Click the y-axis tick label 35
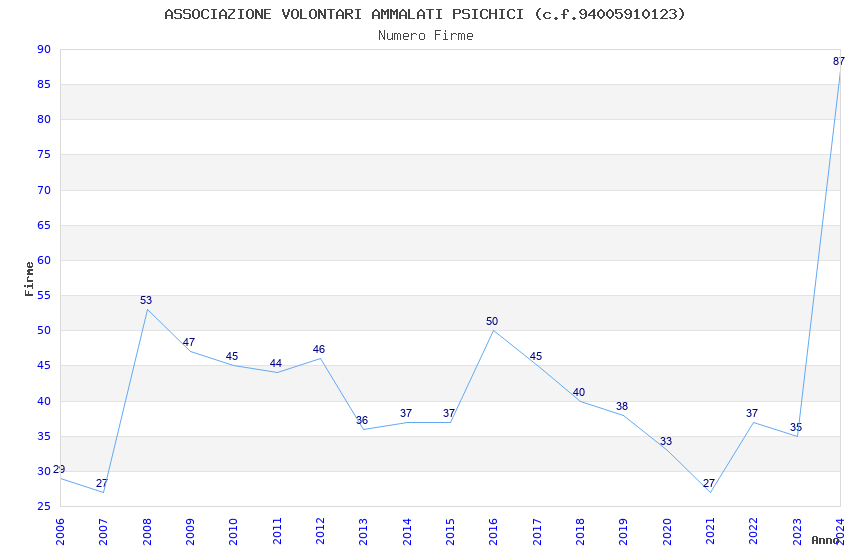 (44, 437)
